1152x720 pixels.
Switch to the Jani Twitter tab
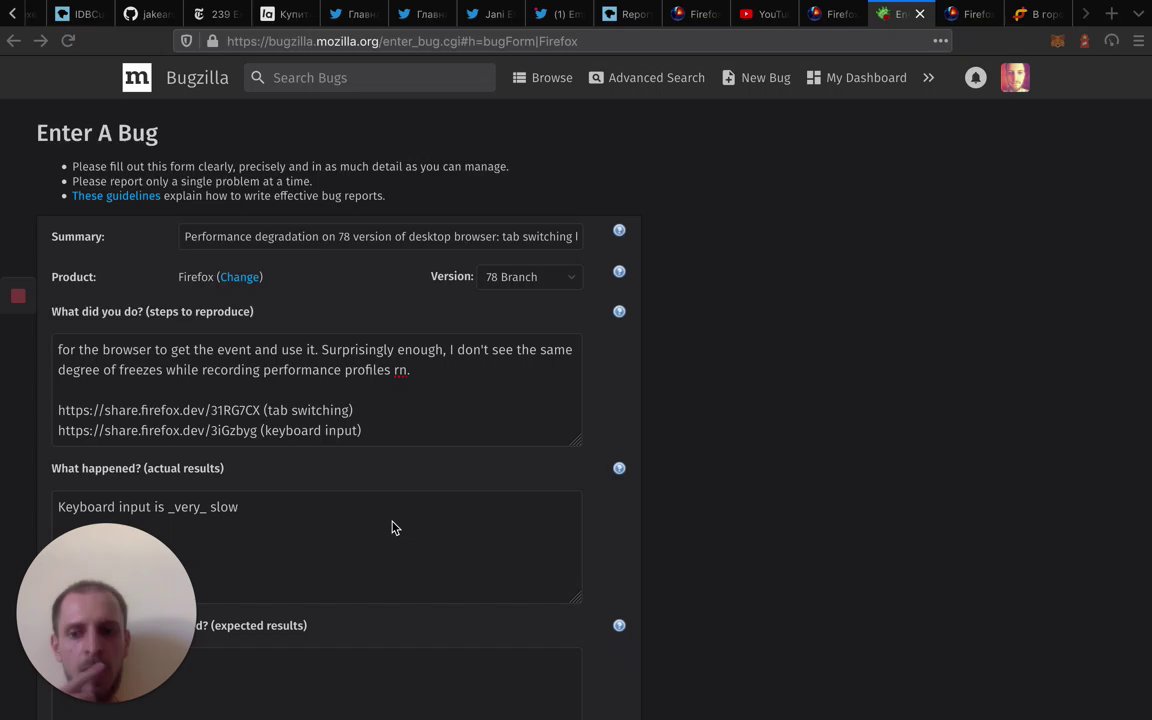point(490,14)
